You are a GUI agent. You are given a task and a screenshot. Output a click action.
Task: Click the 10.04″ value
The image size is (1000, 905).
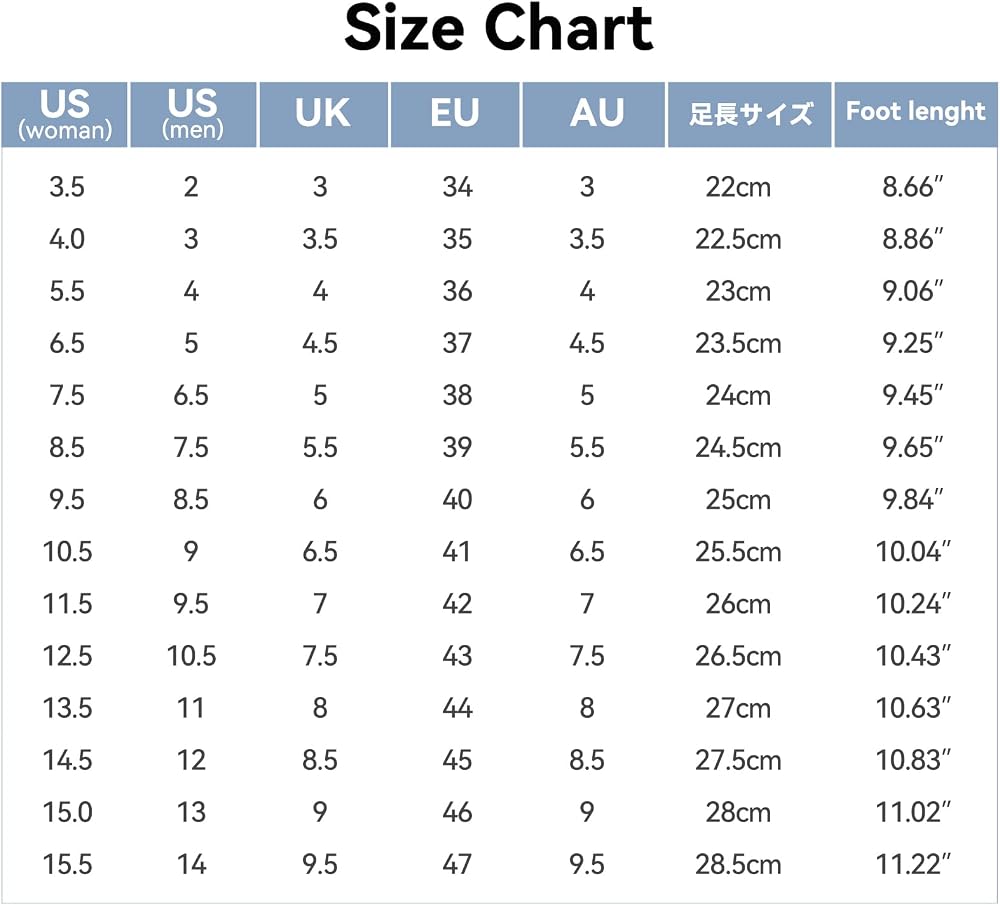[x=913, y=552]
